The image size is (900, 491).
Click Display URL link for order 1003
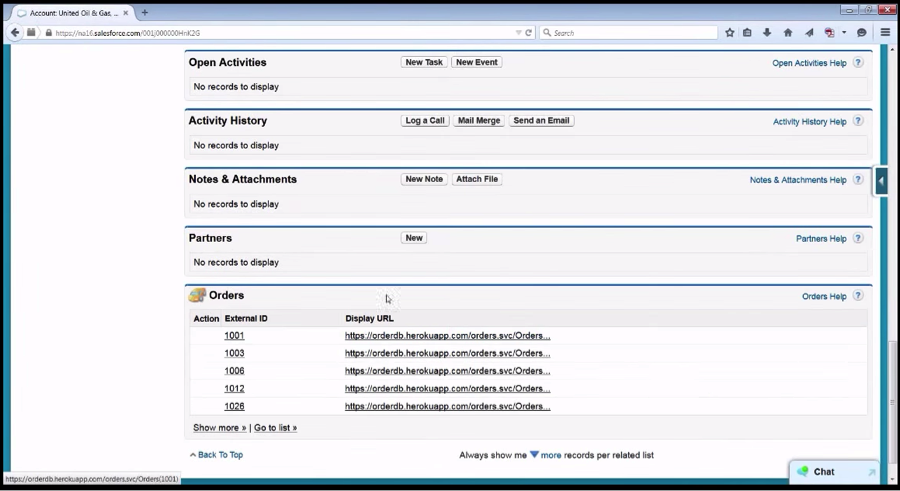(448, 353)
